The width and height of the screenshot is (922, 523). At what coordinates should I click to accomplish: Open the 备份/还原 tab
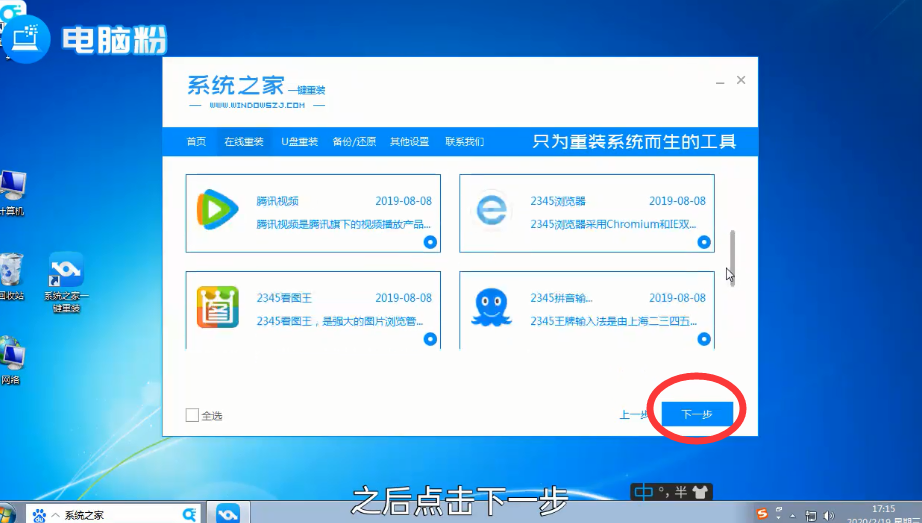354,141
